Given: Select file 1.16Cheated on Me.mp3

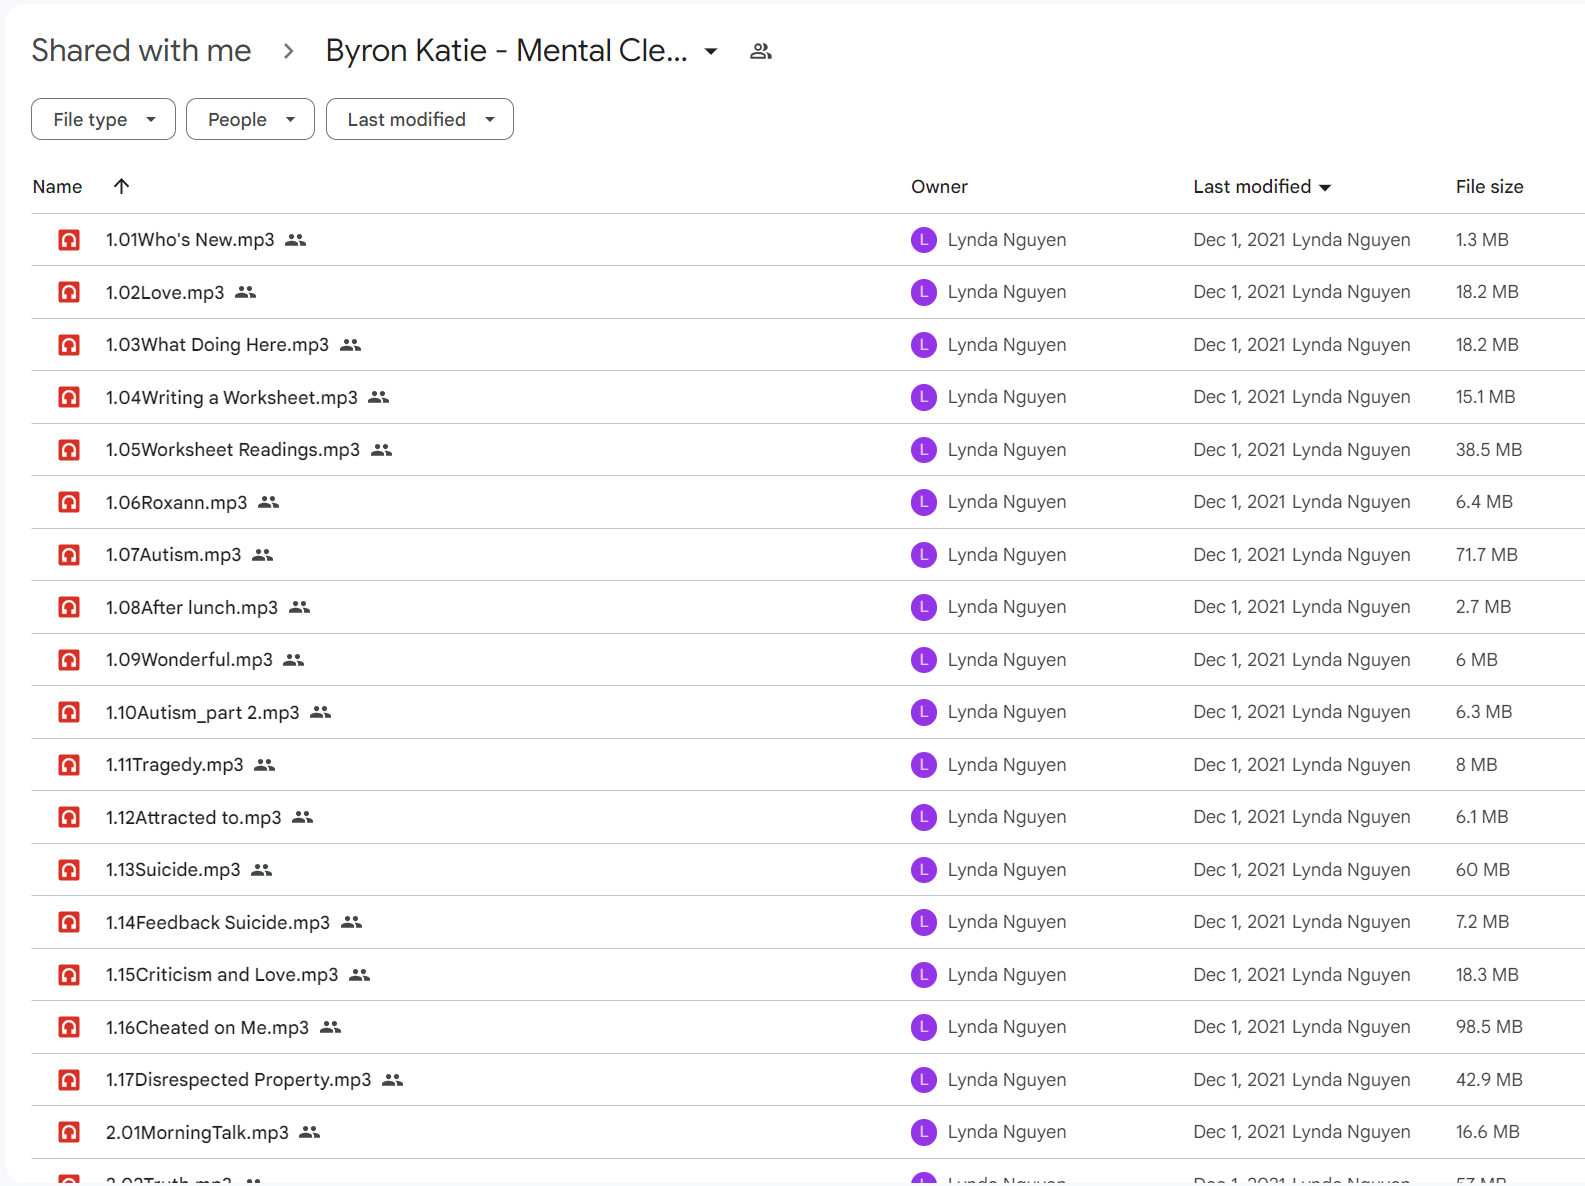Looking at the screenshot, I should pos(208,1027).
